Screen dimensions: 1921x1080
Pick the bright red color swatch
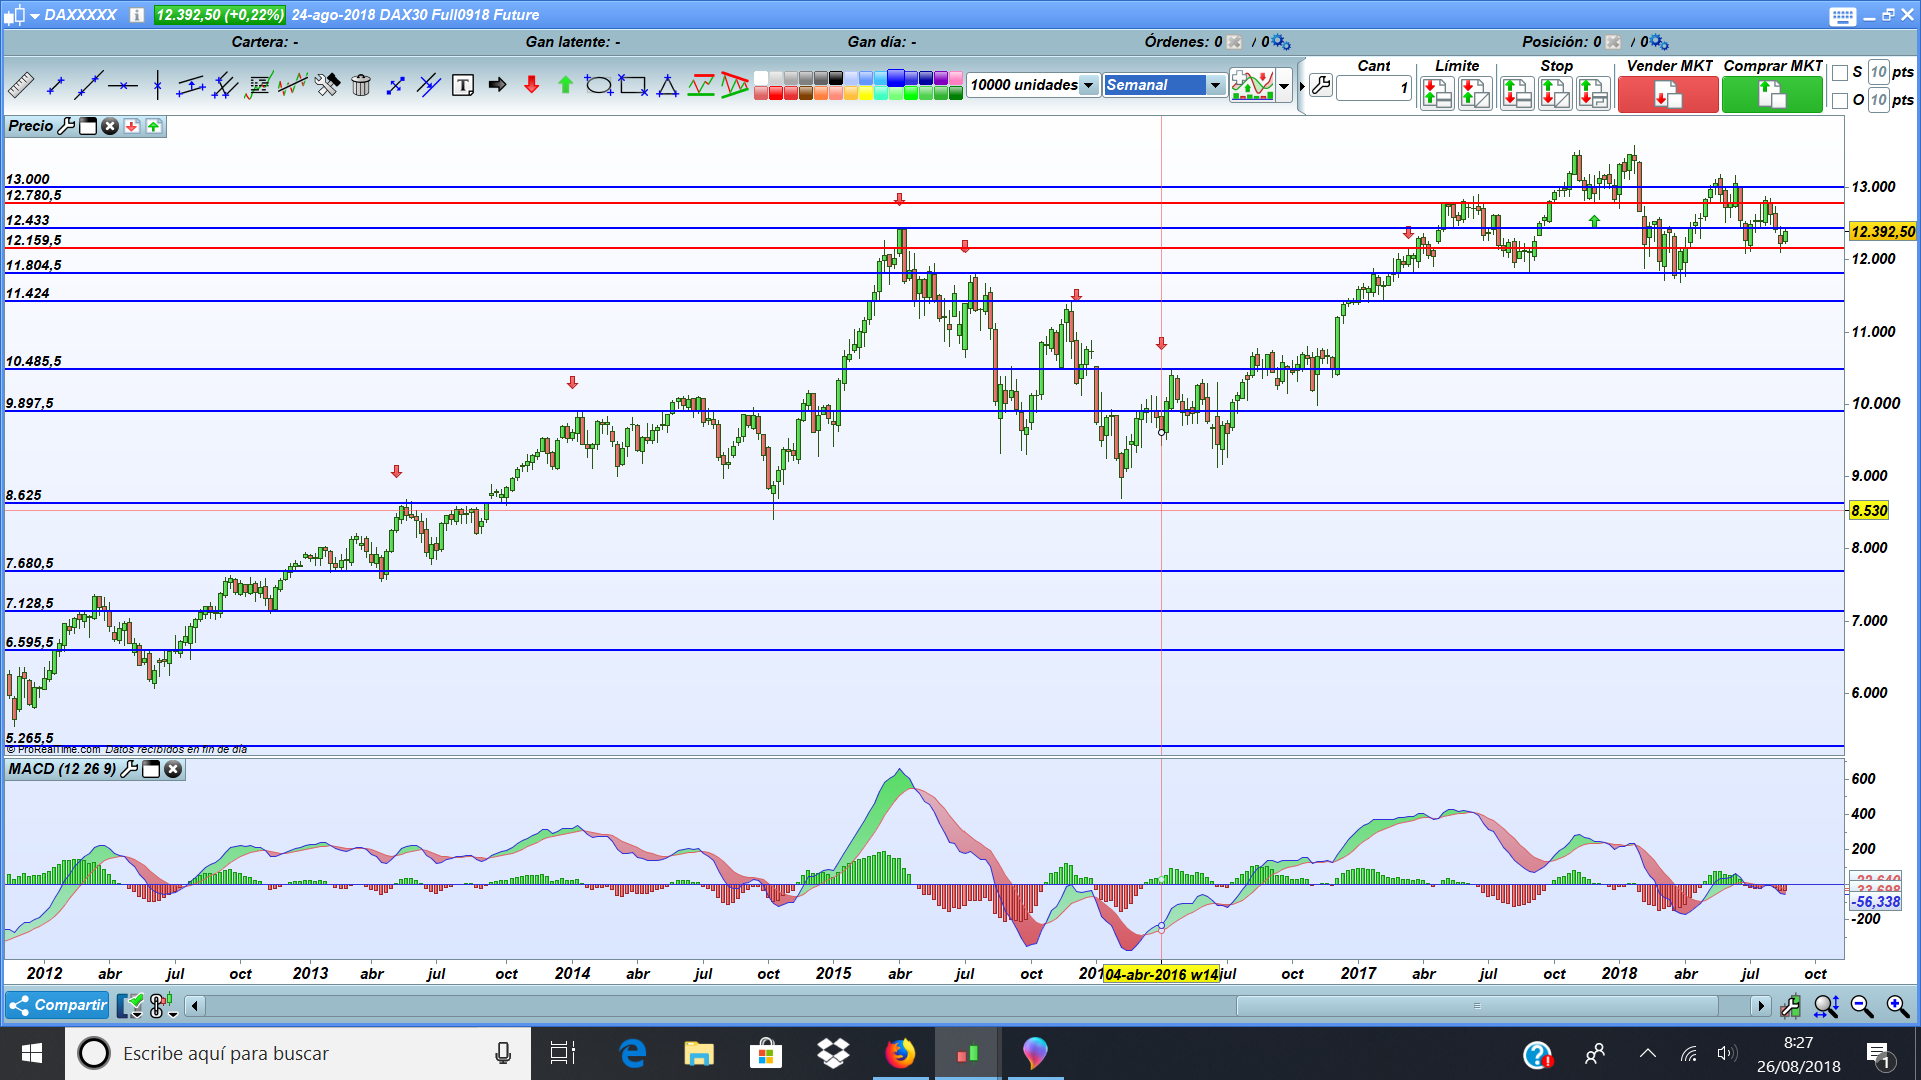(x=776, y=93)
